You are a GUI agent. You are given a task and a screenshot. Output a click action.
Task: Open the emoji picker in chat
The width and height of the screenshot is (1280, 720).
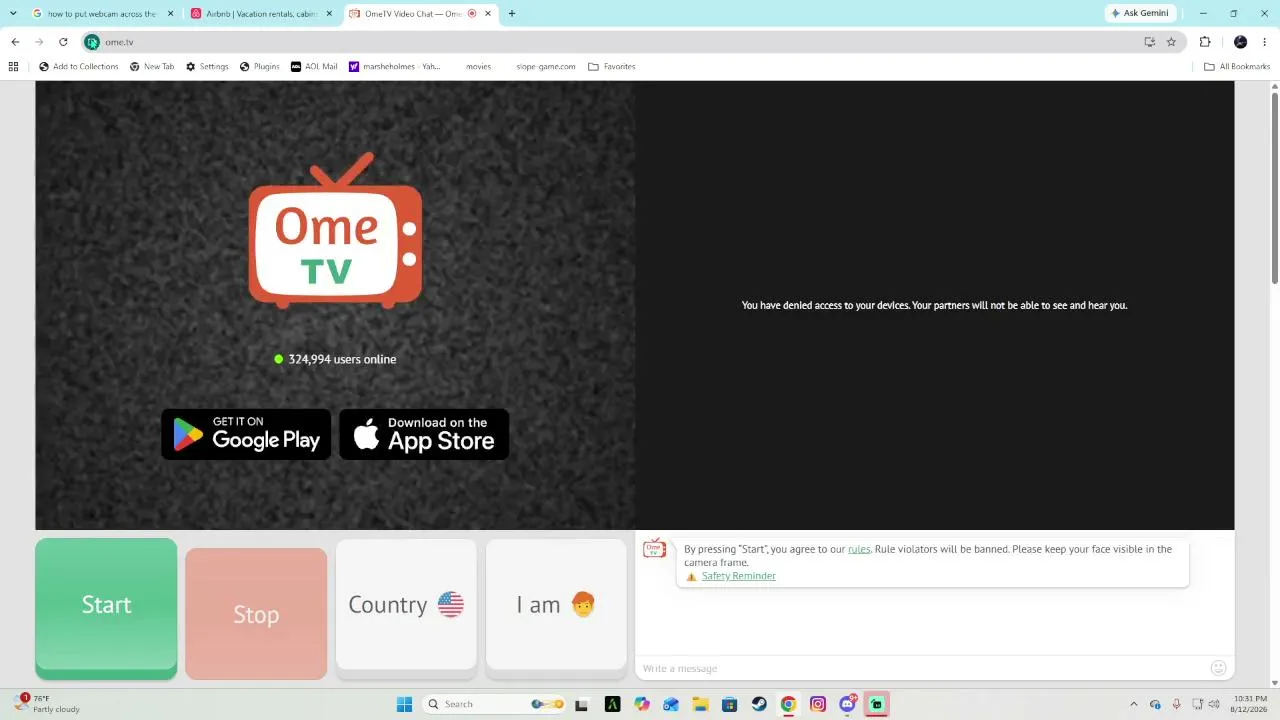1218,668
